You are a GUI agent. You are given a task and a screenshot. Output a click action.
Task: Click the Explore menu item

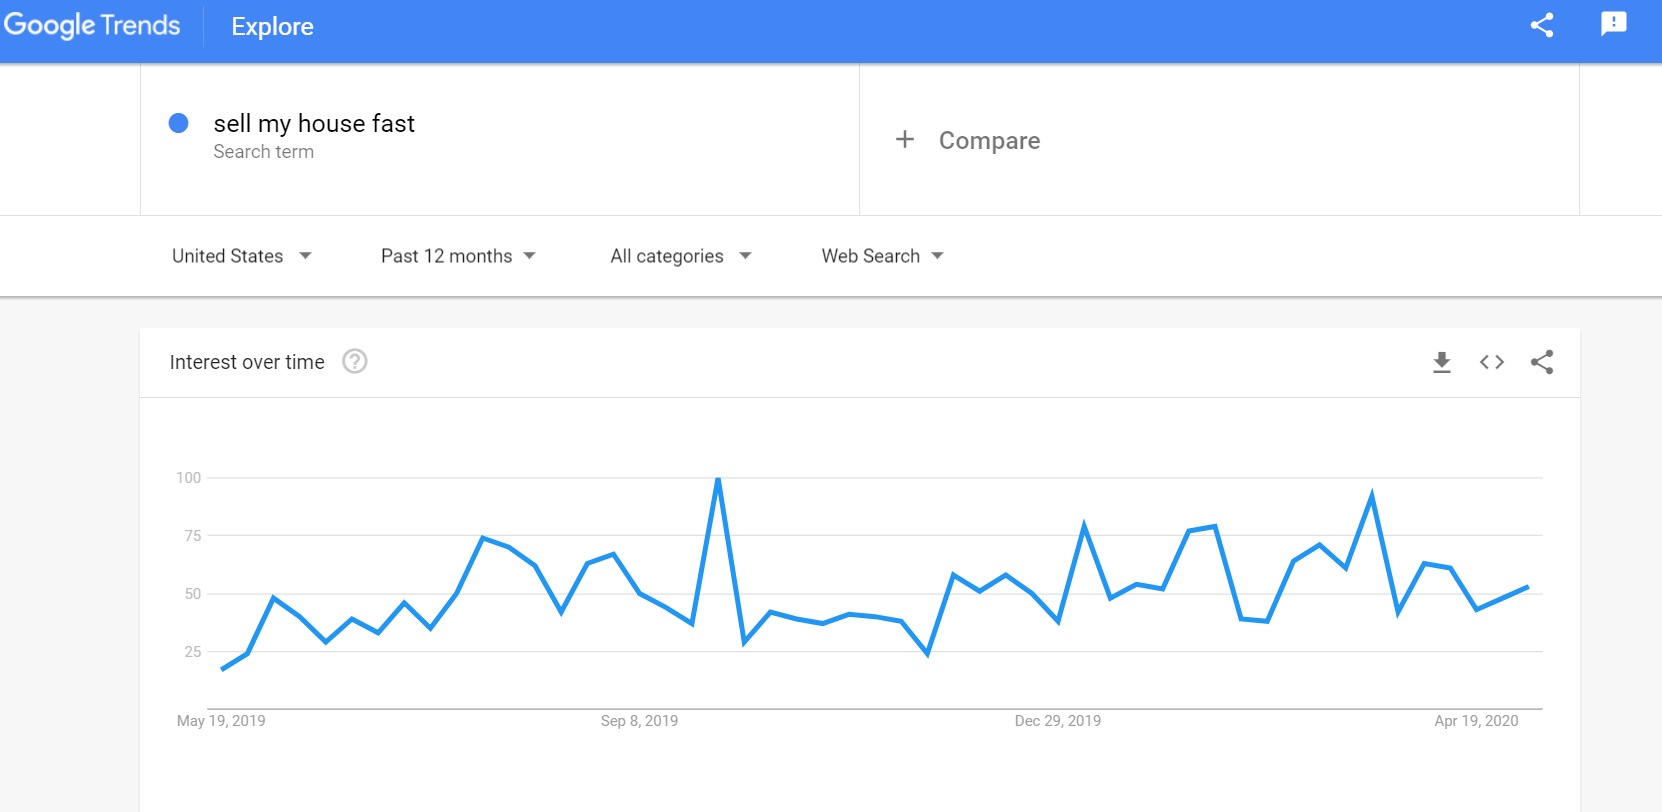(271, 27)
